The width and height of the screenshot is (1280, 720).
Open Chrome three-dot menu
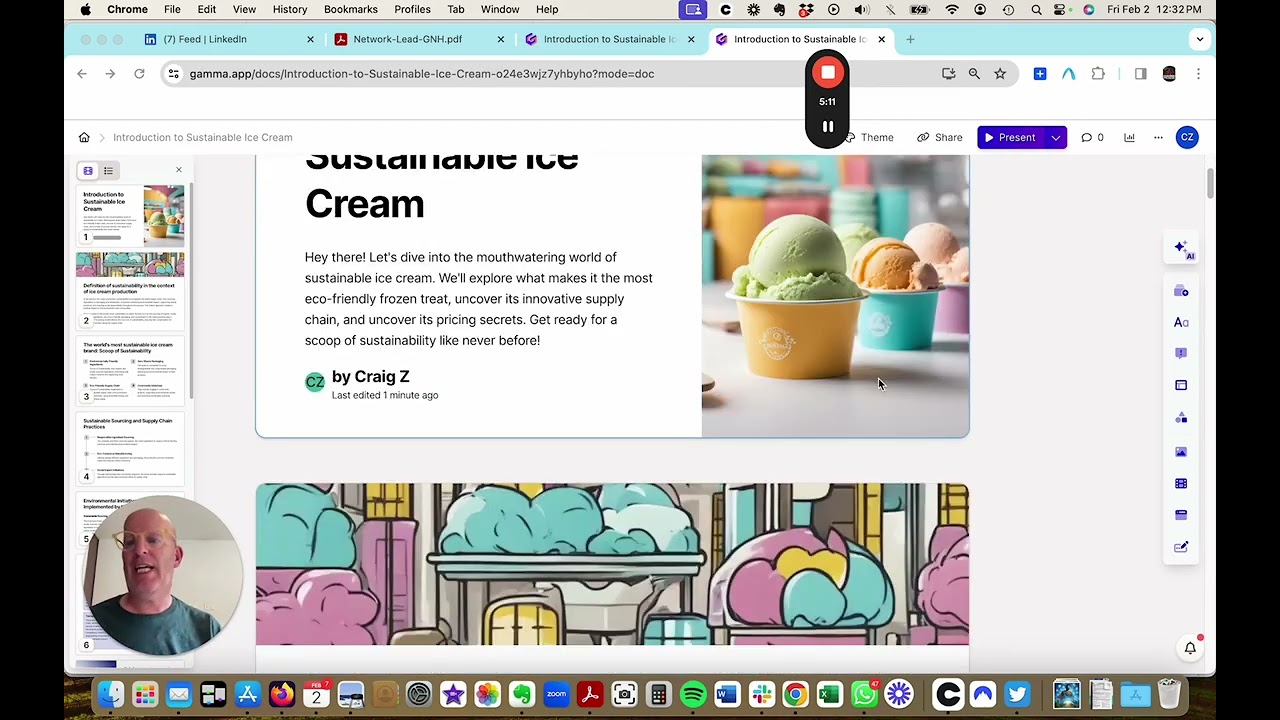[x=1198, y=73]
